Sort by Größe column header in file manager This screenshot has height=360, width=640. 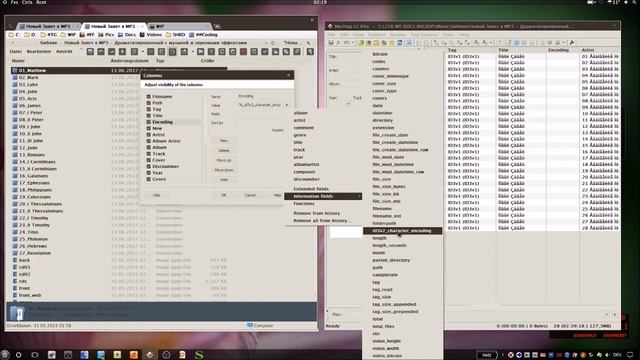coord(207,61)
